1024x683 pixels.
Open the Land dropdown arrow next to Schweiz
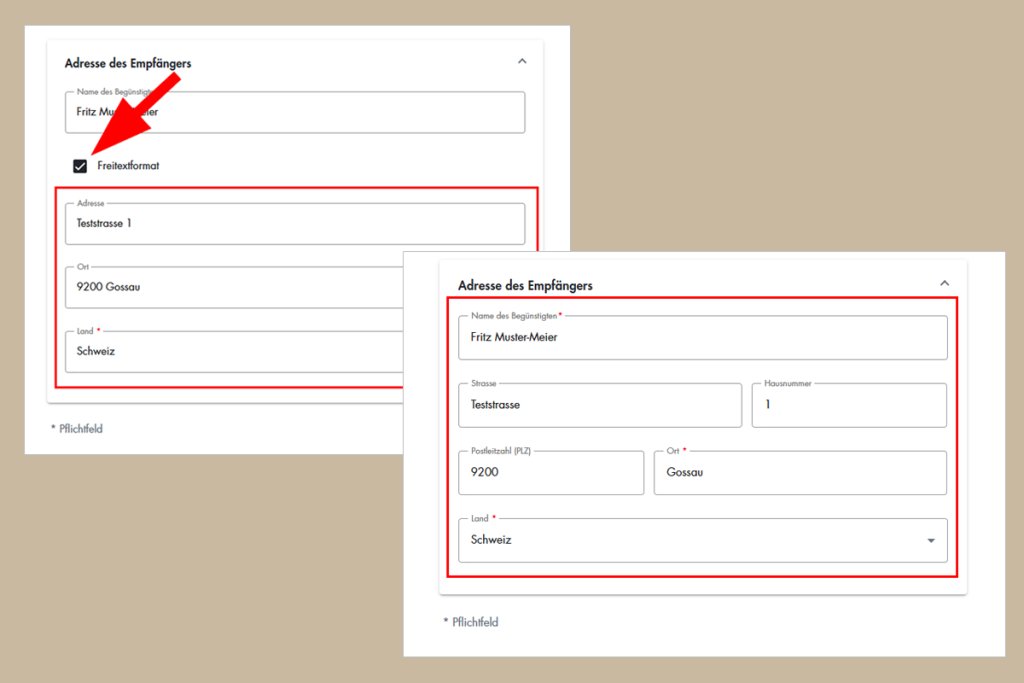tap(931, 540)
